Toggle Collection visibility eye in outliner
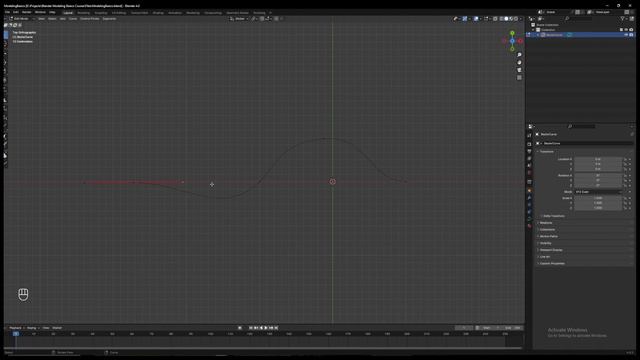The image size is (640, 360). 626,30
